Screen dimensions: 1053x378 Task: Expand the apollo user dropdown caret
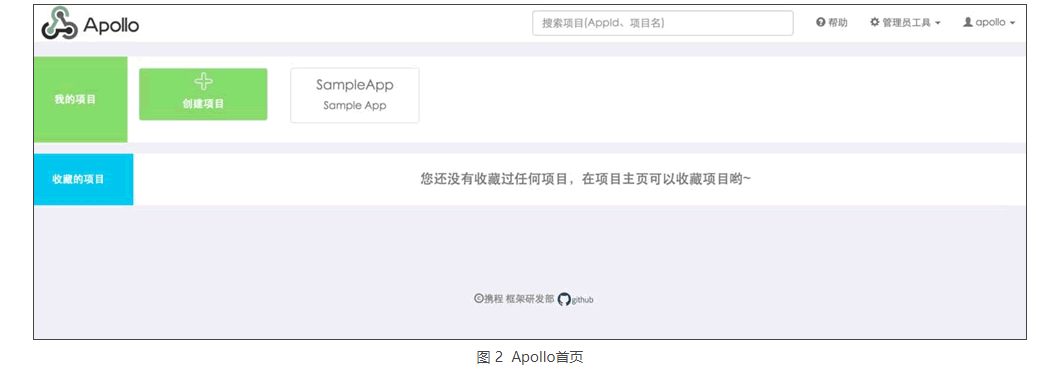pos(1012,23)
